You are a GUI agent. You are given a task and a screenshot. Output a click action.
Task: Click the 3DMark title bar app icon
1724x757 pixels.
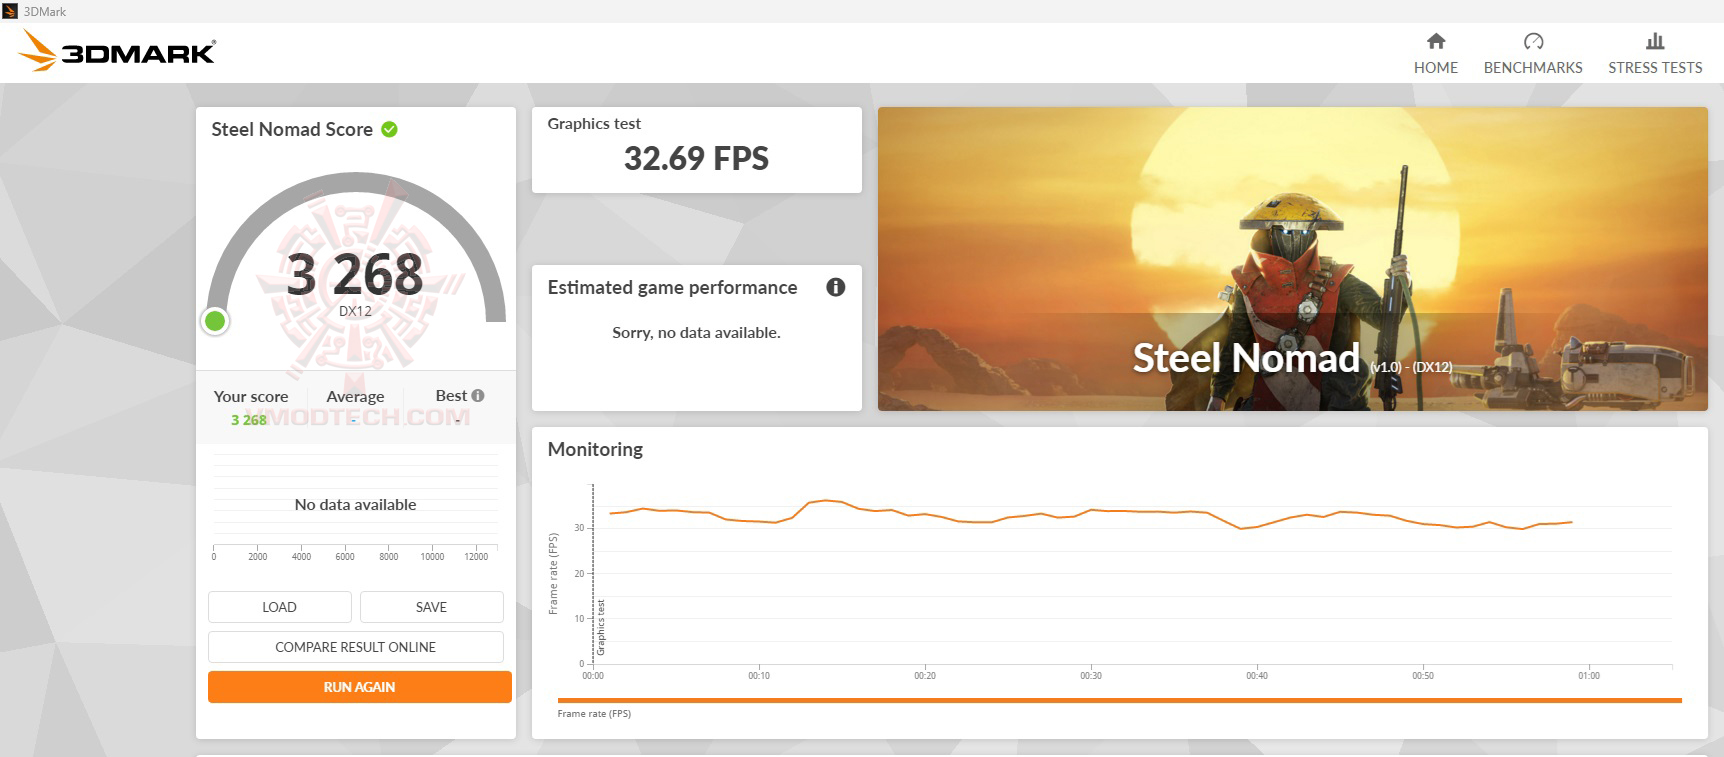click(x=10, y=11)
